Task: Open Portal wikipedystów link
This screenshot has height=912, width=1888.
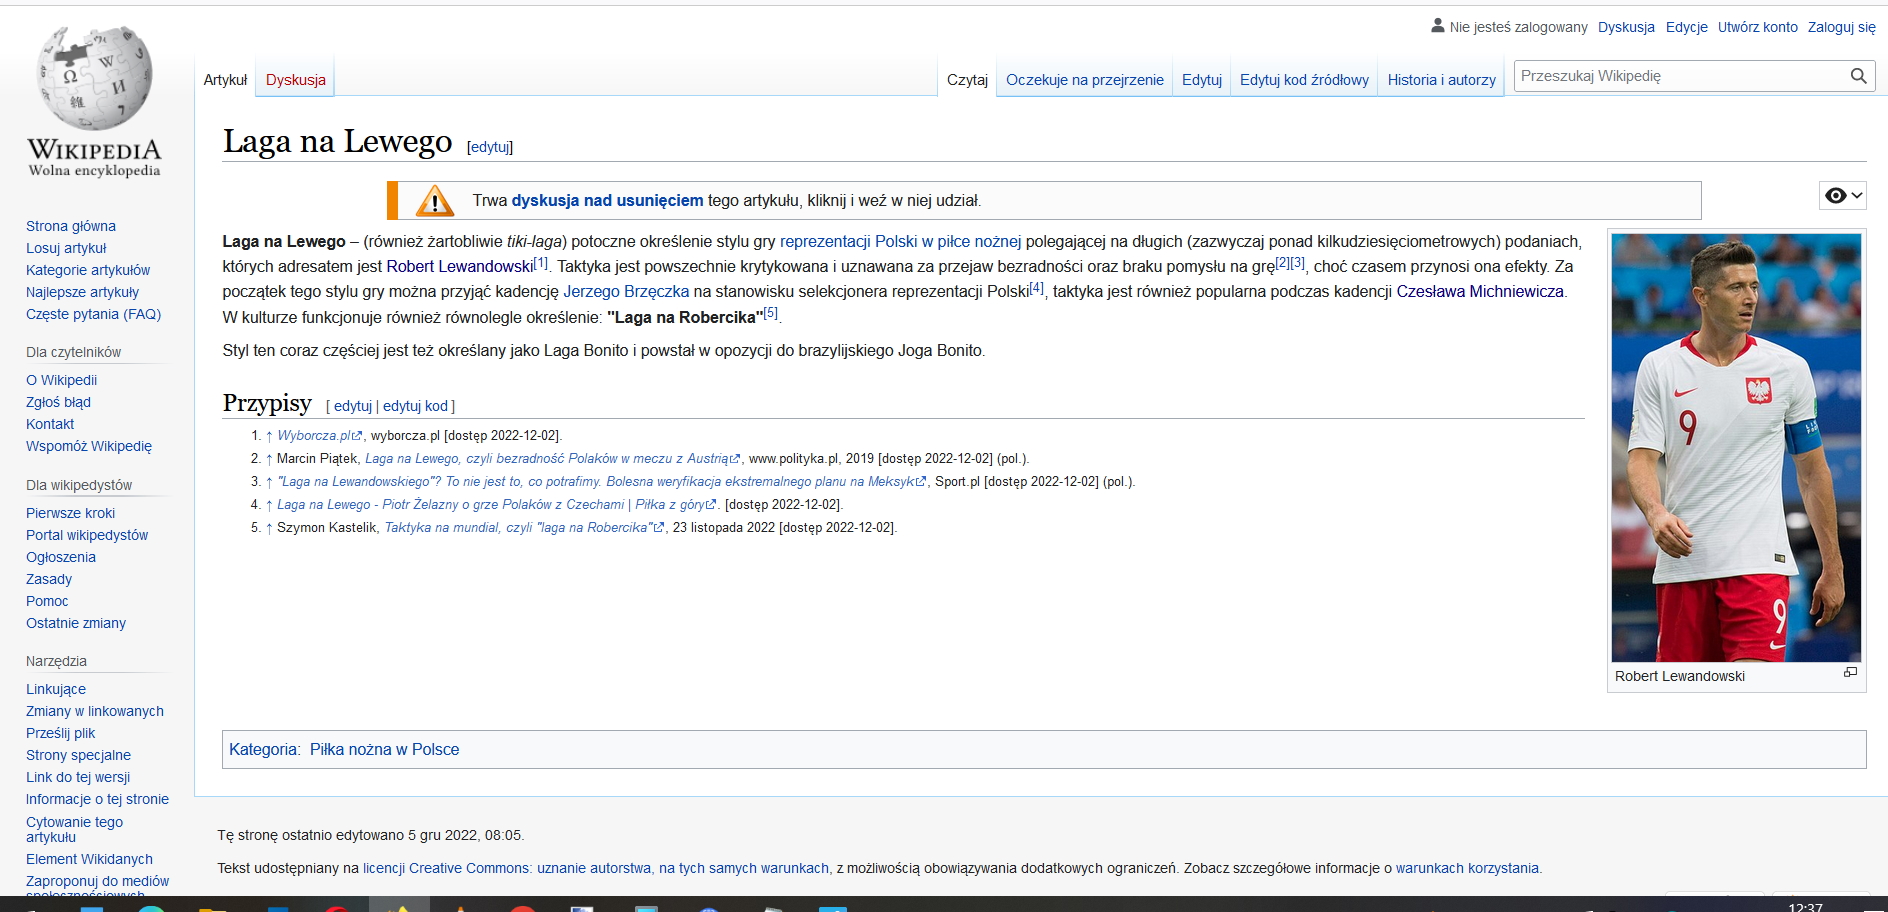Action: pyautogui.click(x=87, y=535)
